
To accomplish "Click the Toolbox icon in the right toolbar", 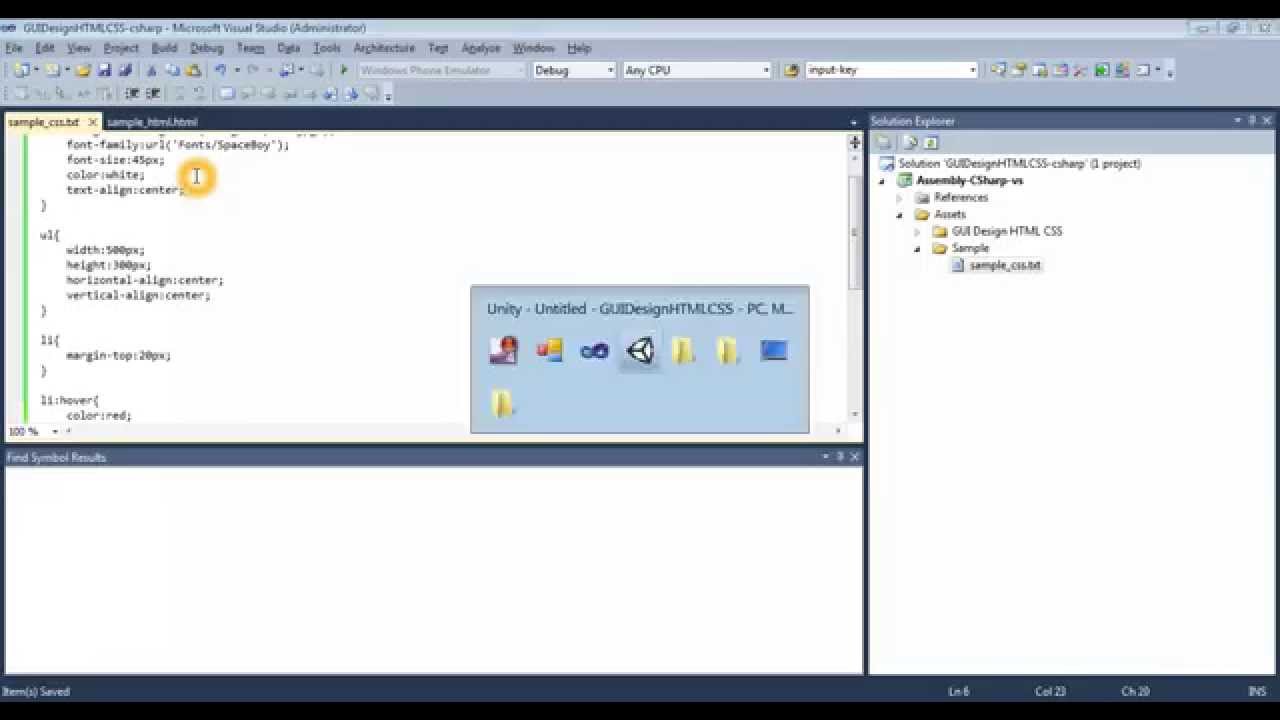I will pos(1081,70).
